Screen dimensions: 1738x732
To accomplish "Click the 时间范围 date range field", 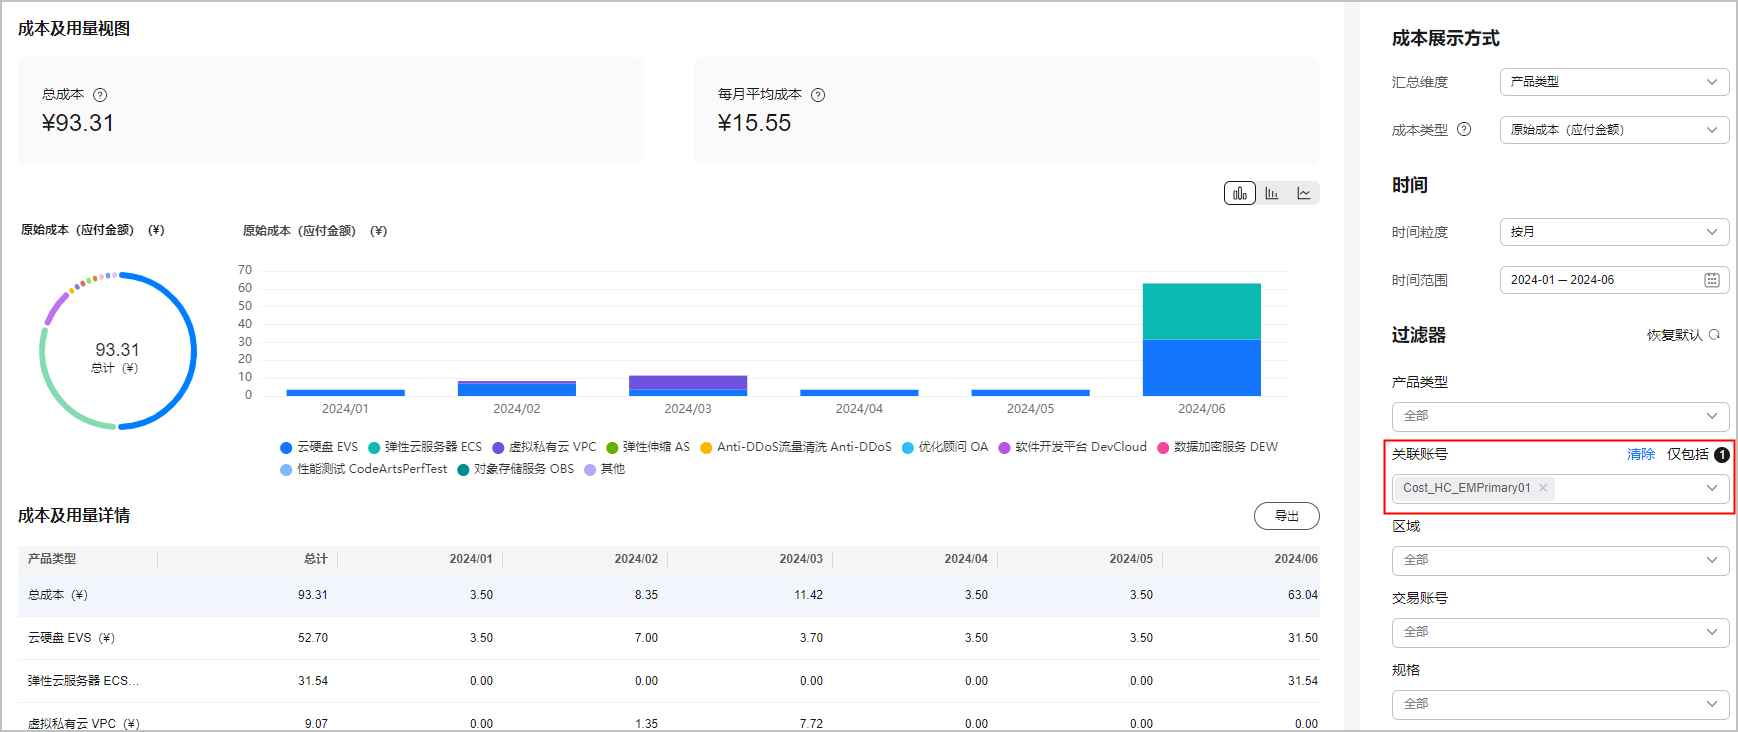I will 1614,280.
